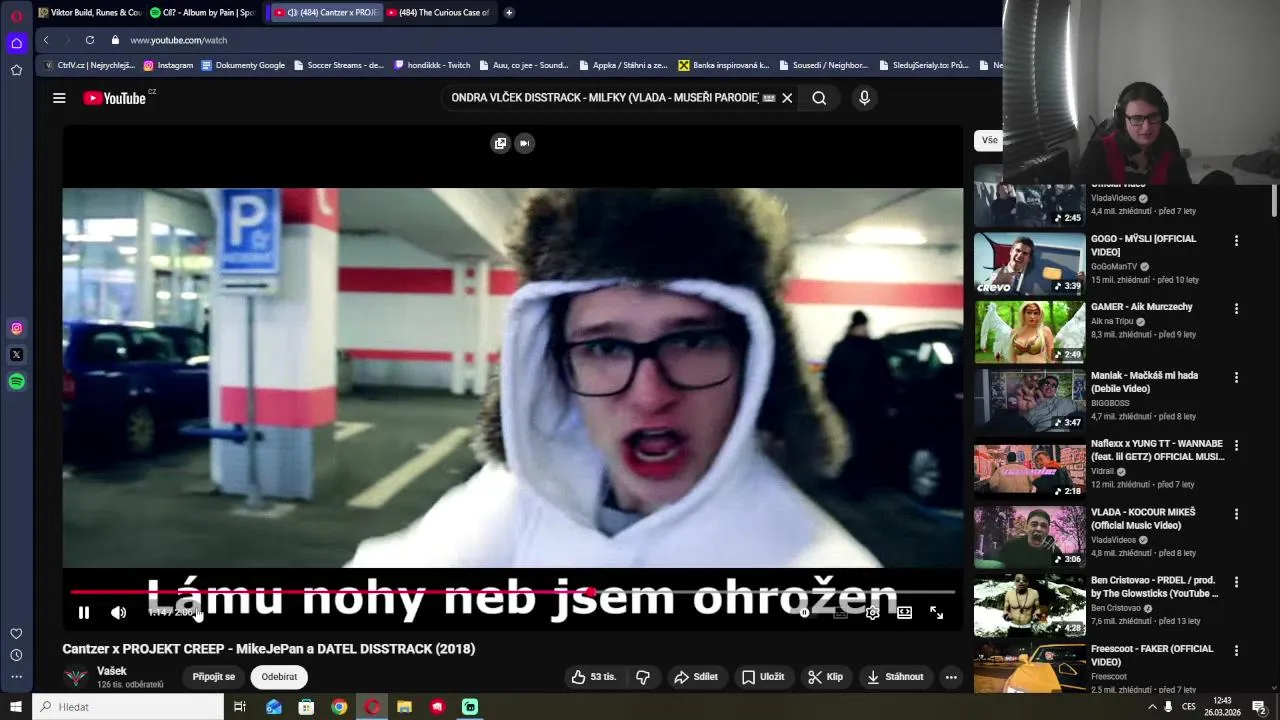This screenshot has height=720, width=1280.
Task: Mute the video using speaker icon
Action: 118,612
